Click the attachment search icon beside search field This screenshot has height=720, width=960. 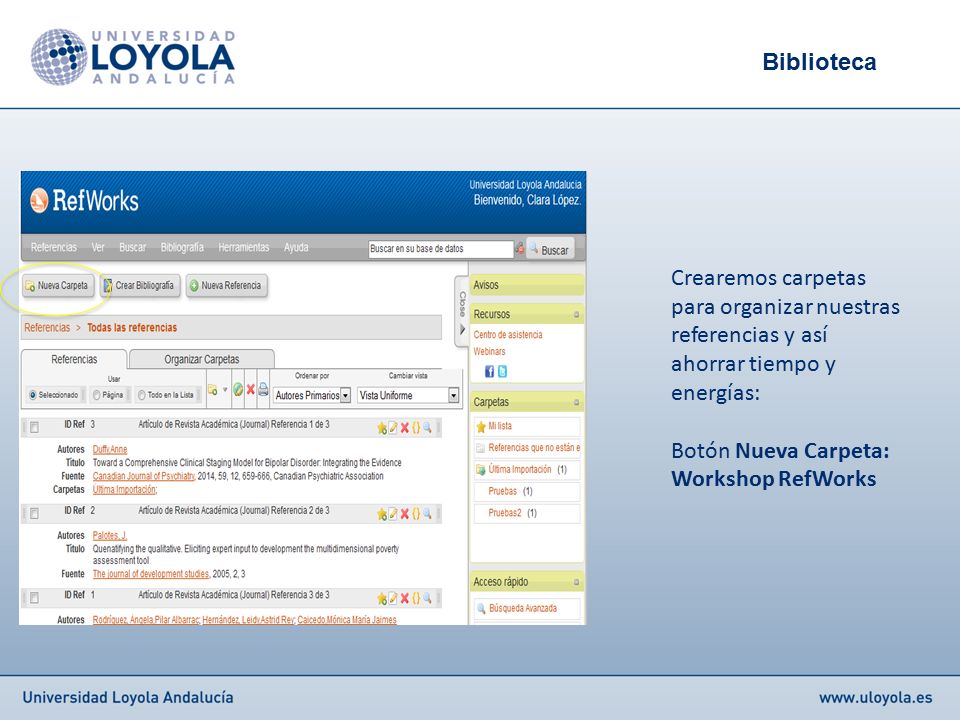click(519, 249)
